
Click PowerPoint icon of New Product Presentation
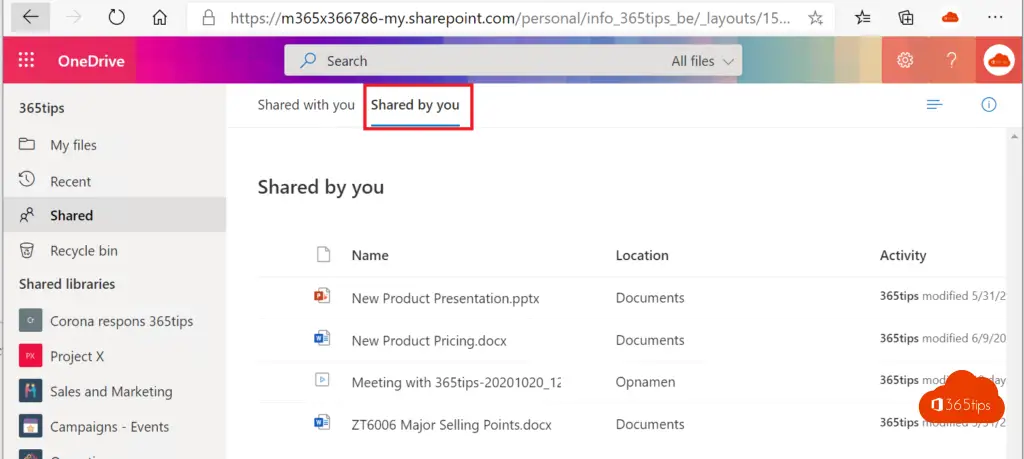click(322, 296)
